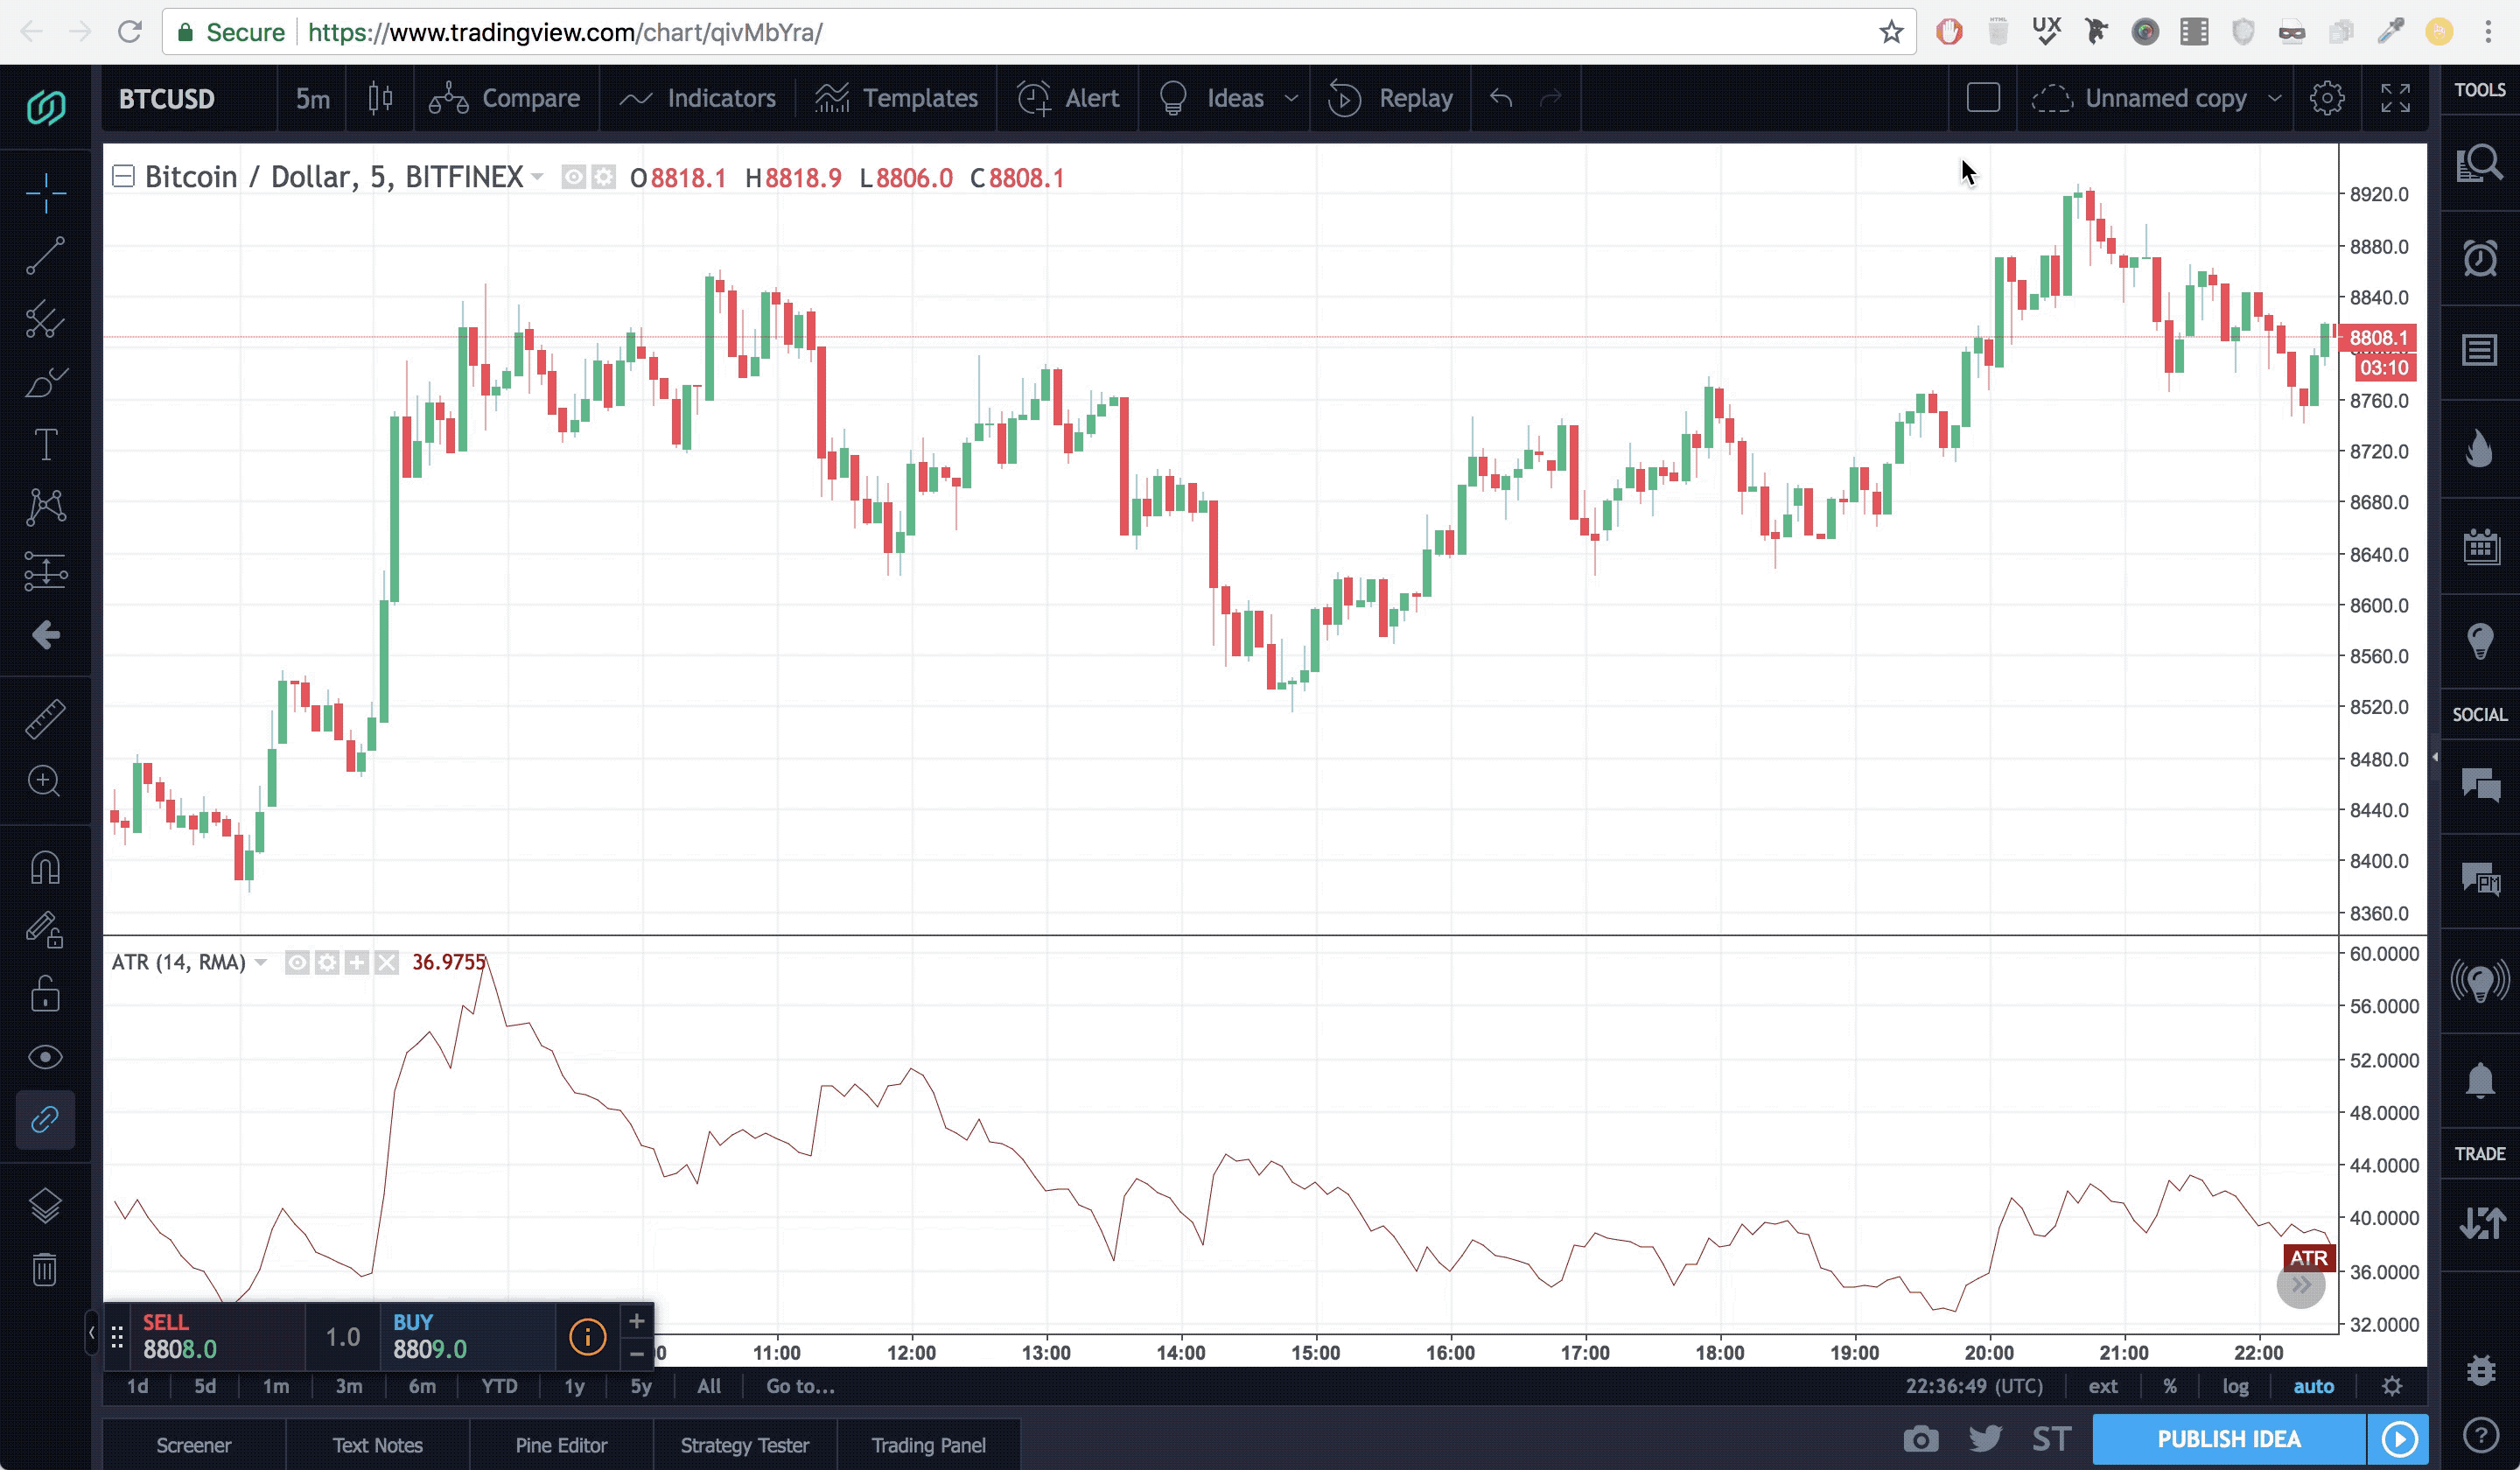Image resolution: width=2520 pixels, height=1470 pixels.
Task: Hide the ATR indicator with eye icon
Action: point(297,962)
